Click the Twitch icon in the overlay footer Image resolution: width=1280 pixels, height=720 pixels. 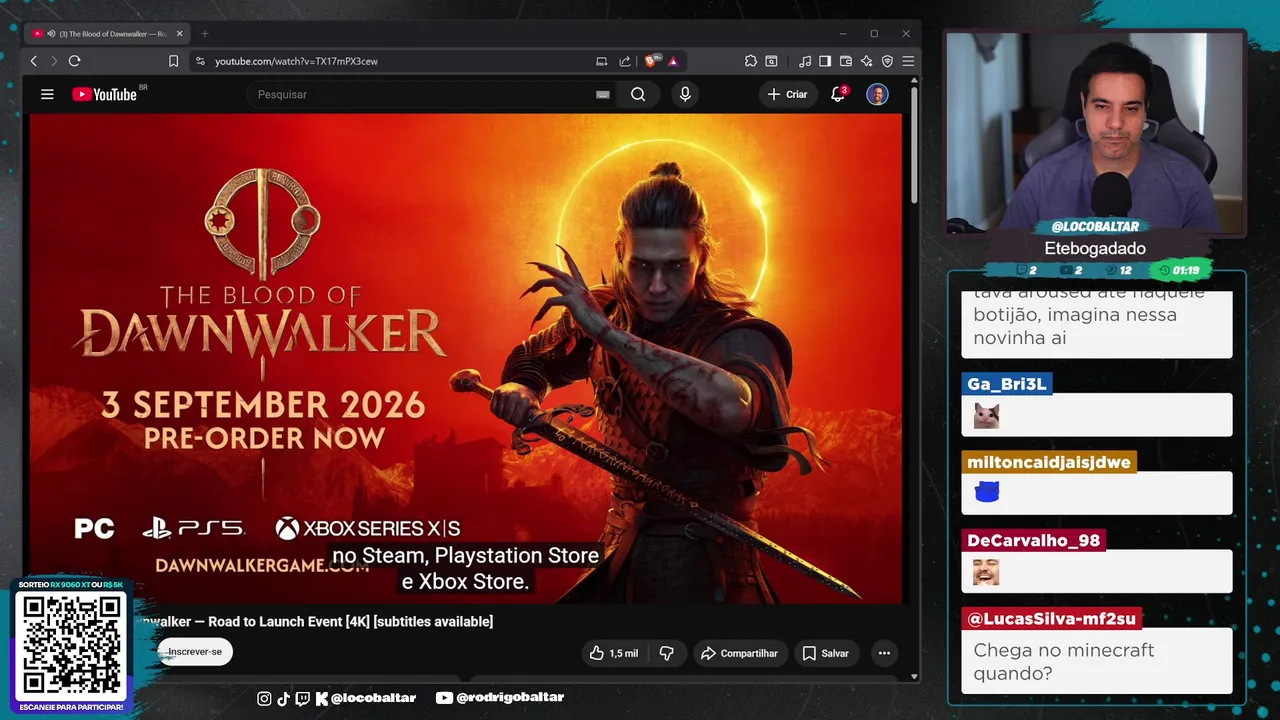point(303,698)
